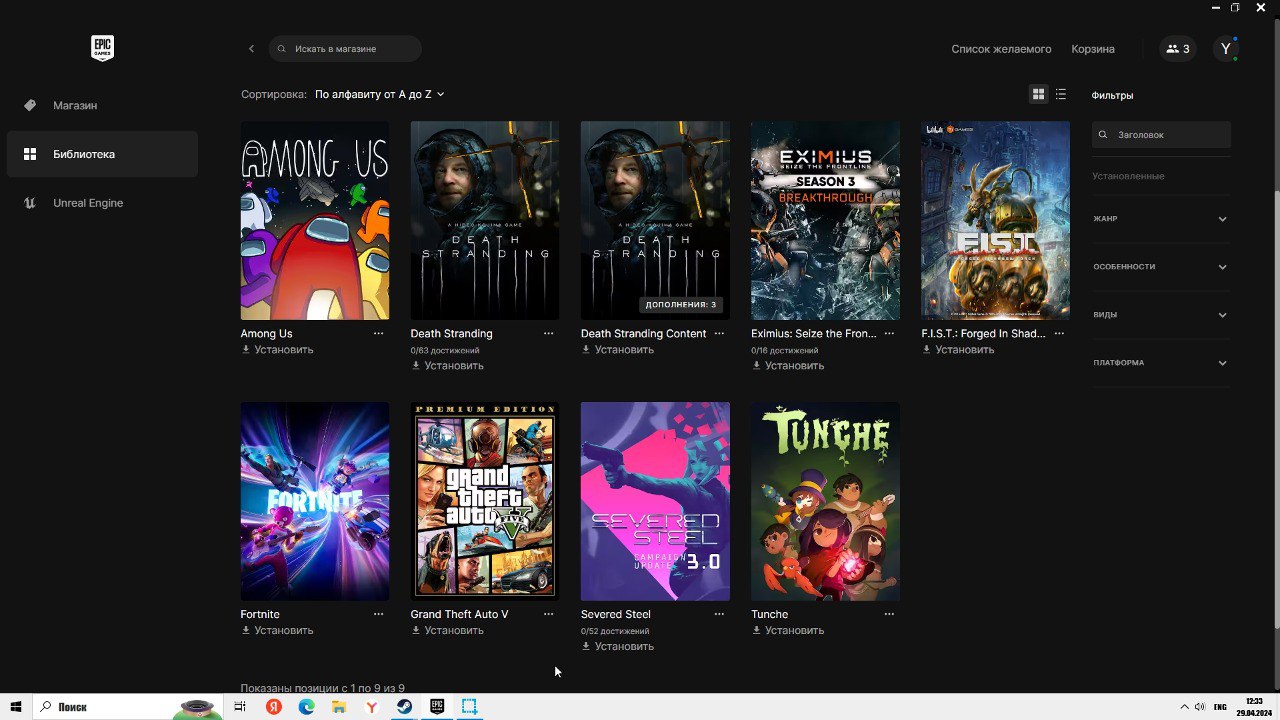Open the snipping tool taskbar icon

pos(469,707)
